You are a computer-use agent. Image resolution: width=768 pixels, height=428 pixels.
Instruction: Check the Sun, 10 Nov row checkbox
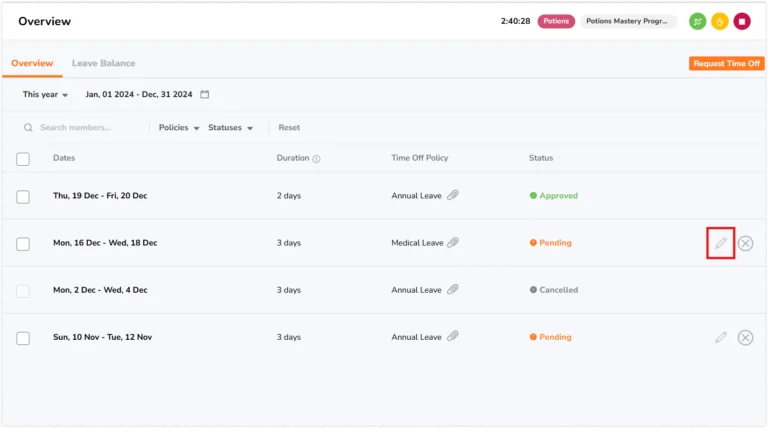(23, 338)
